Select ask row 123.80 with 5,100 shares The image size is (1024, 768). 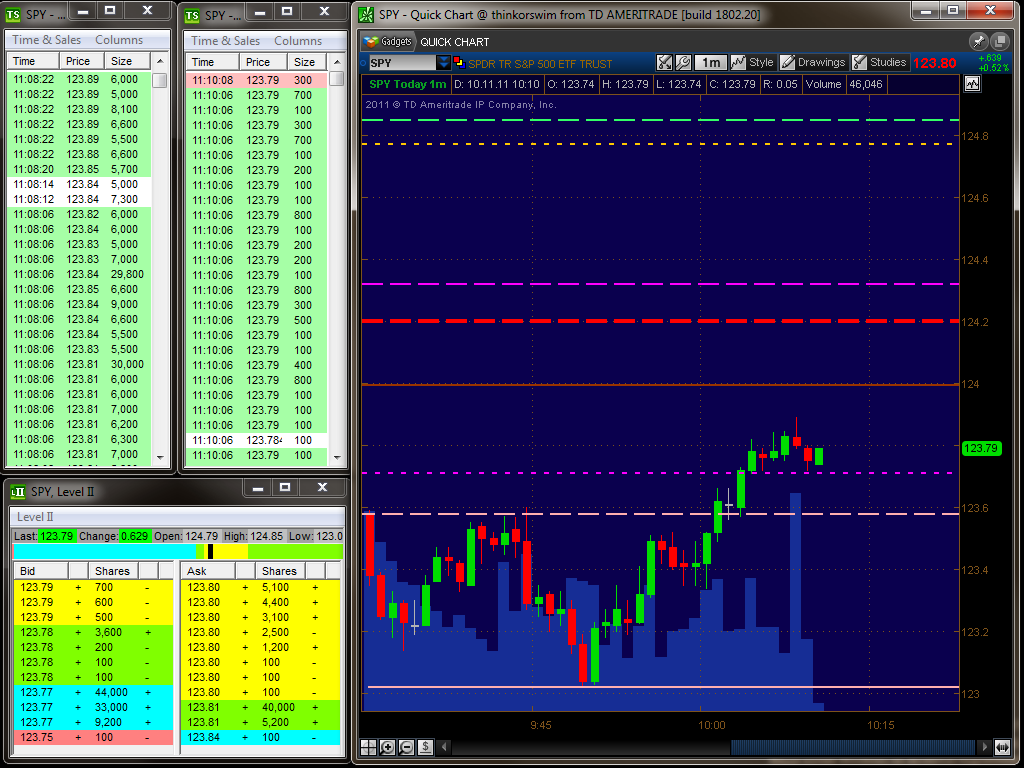coord(261,587)
